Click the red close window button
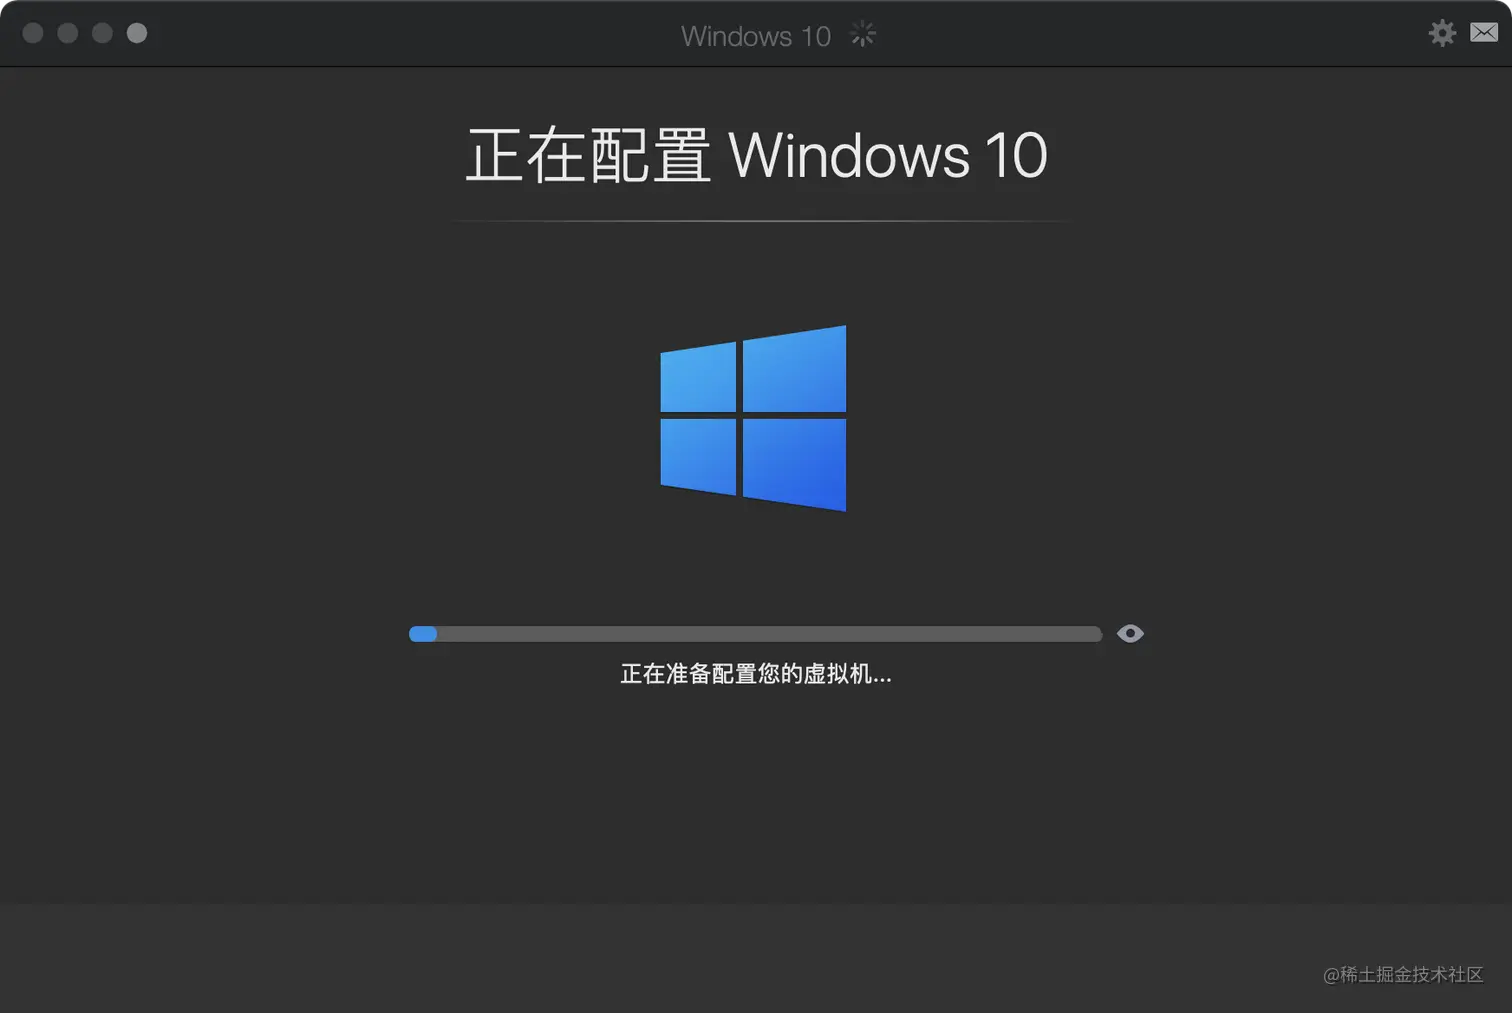 (33, 33)
